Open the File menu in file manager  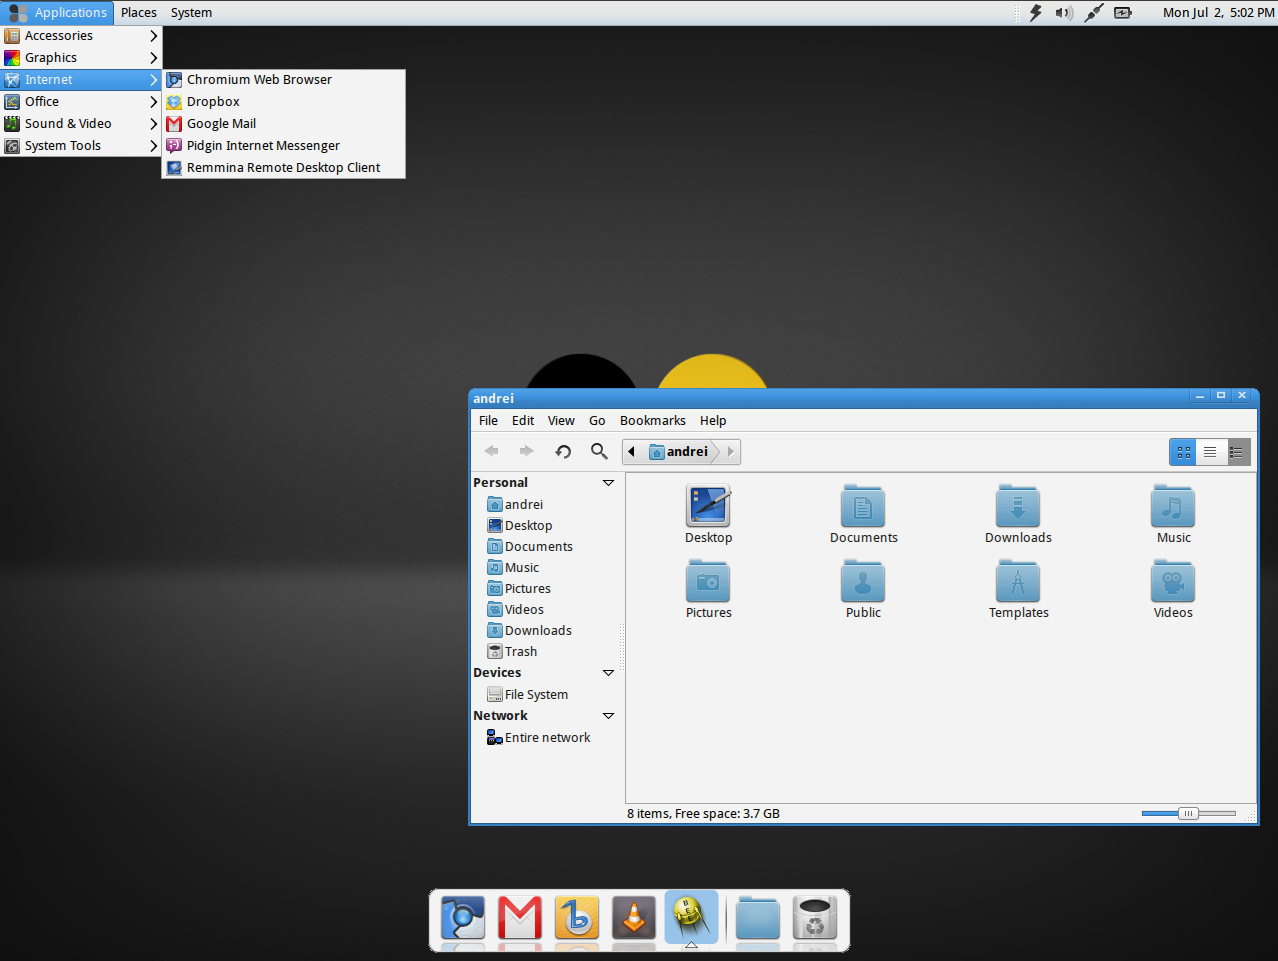point(488,421)
